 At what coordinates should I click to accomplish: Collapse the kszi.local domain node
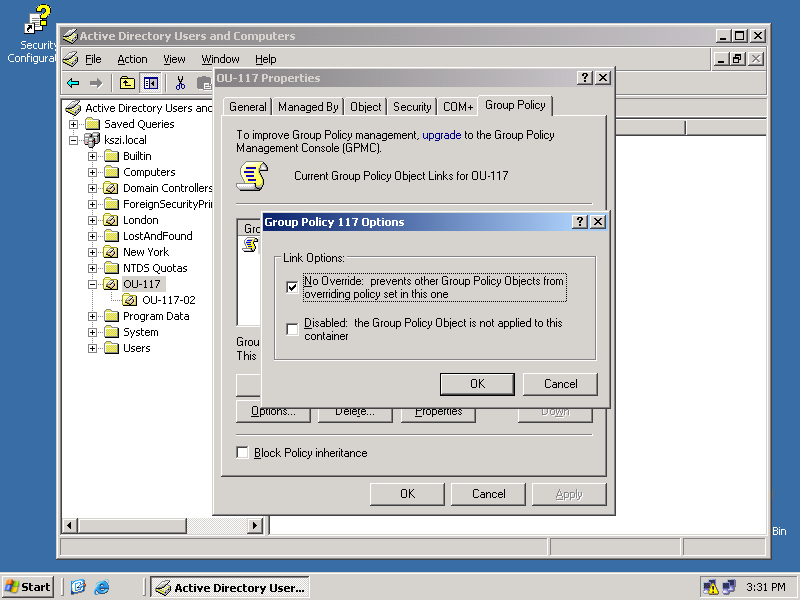click(73, 140)
